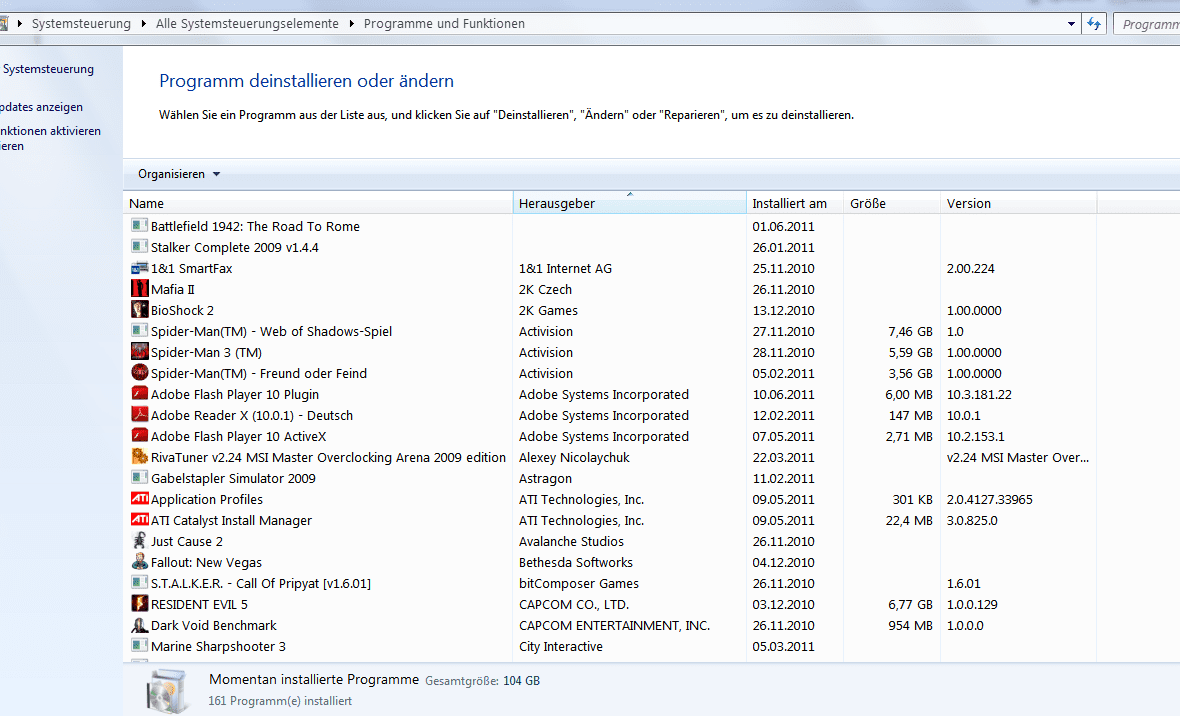Click the RivaTuner v2.24 icon
This screenshot has width=1180, height=716.
click(x=139, y=456)
